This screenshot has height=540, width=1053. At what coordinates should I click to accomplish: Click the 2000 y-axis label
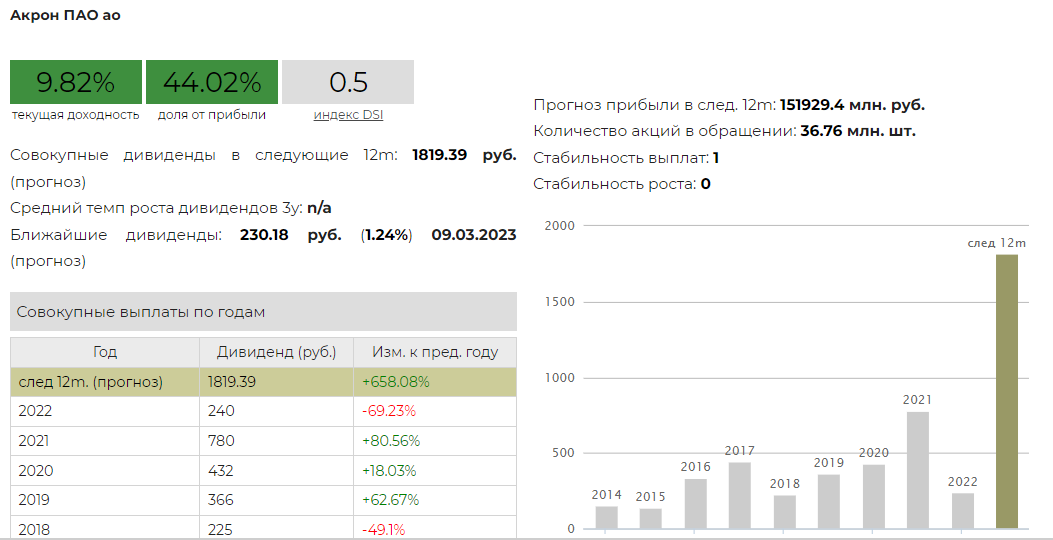(x=559, y=226)
